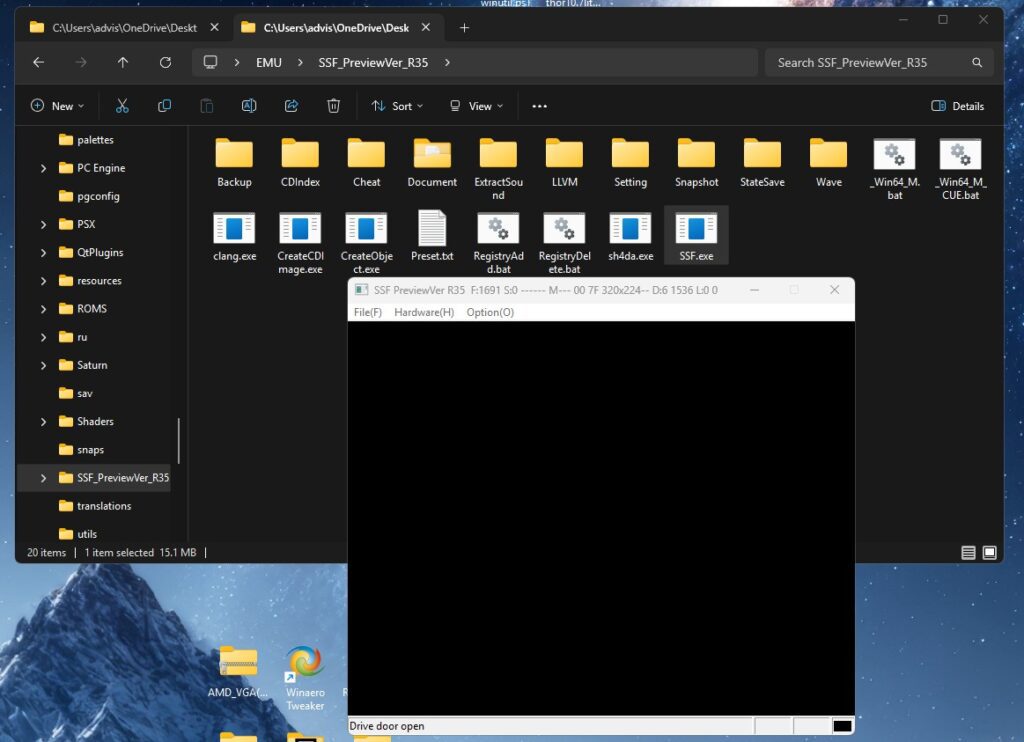This screenshot has width=1024, height=742.
Task: Select the StateSave folder
Action: [x=762, y=162]
